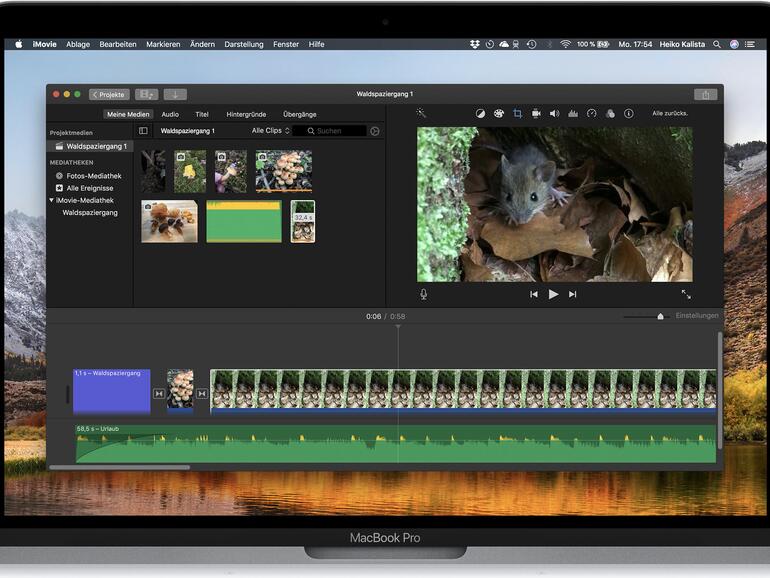The height and width of the screenshot is (578, 770).
Task: Select Waldspaziergang 1 under Projektmedien
Action: [x=90, y=146]
